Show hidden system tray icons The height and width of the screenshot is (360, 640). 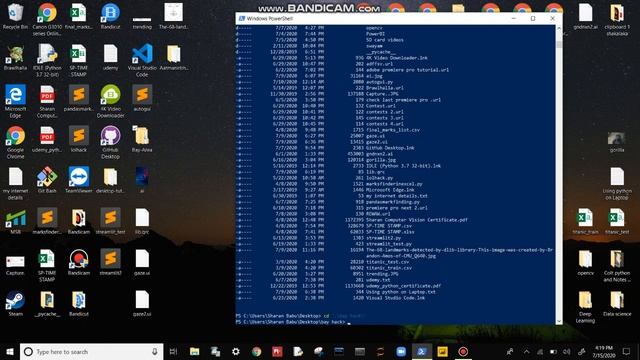[x=527, y=351]
